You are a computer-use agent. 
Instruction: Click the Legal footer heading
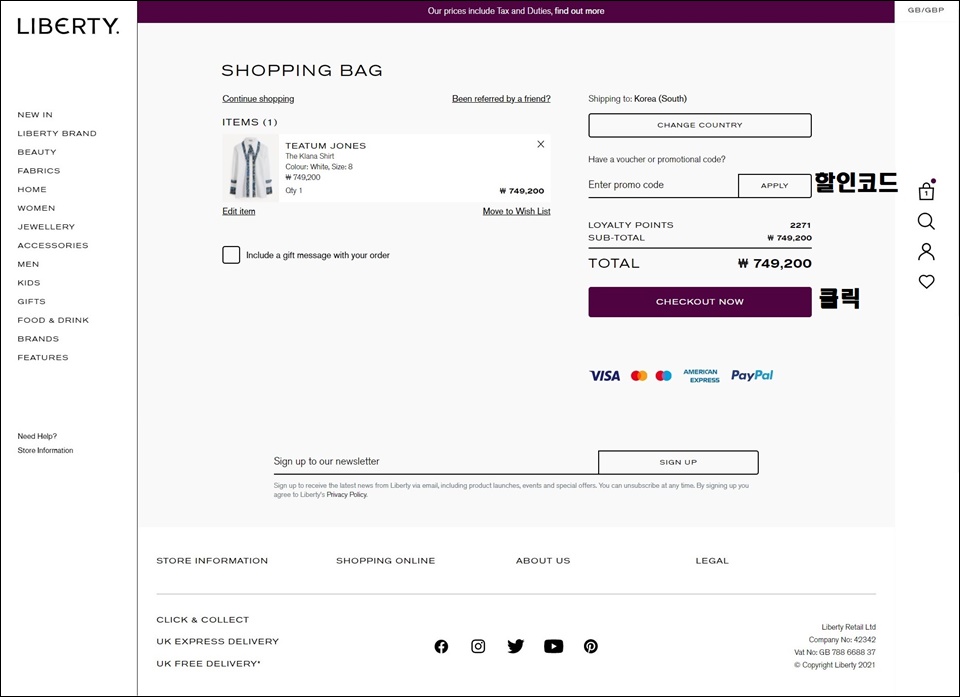[712, 560]
